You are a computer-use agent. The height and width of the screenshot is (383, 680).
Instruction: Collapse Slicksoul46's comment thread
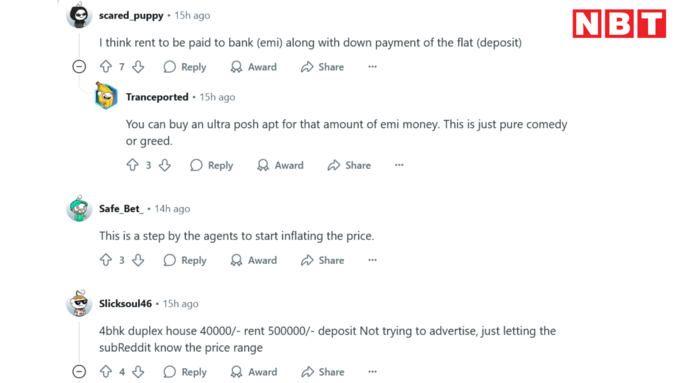(79, 372)
